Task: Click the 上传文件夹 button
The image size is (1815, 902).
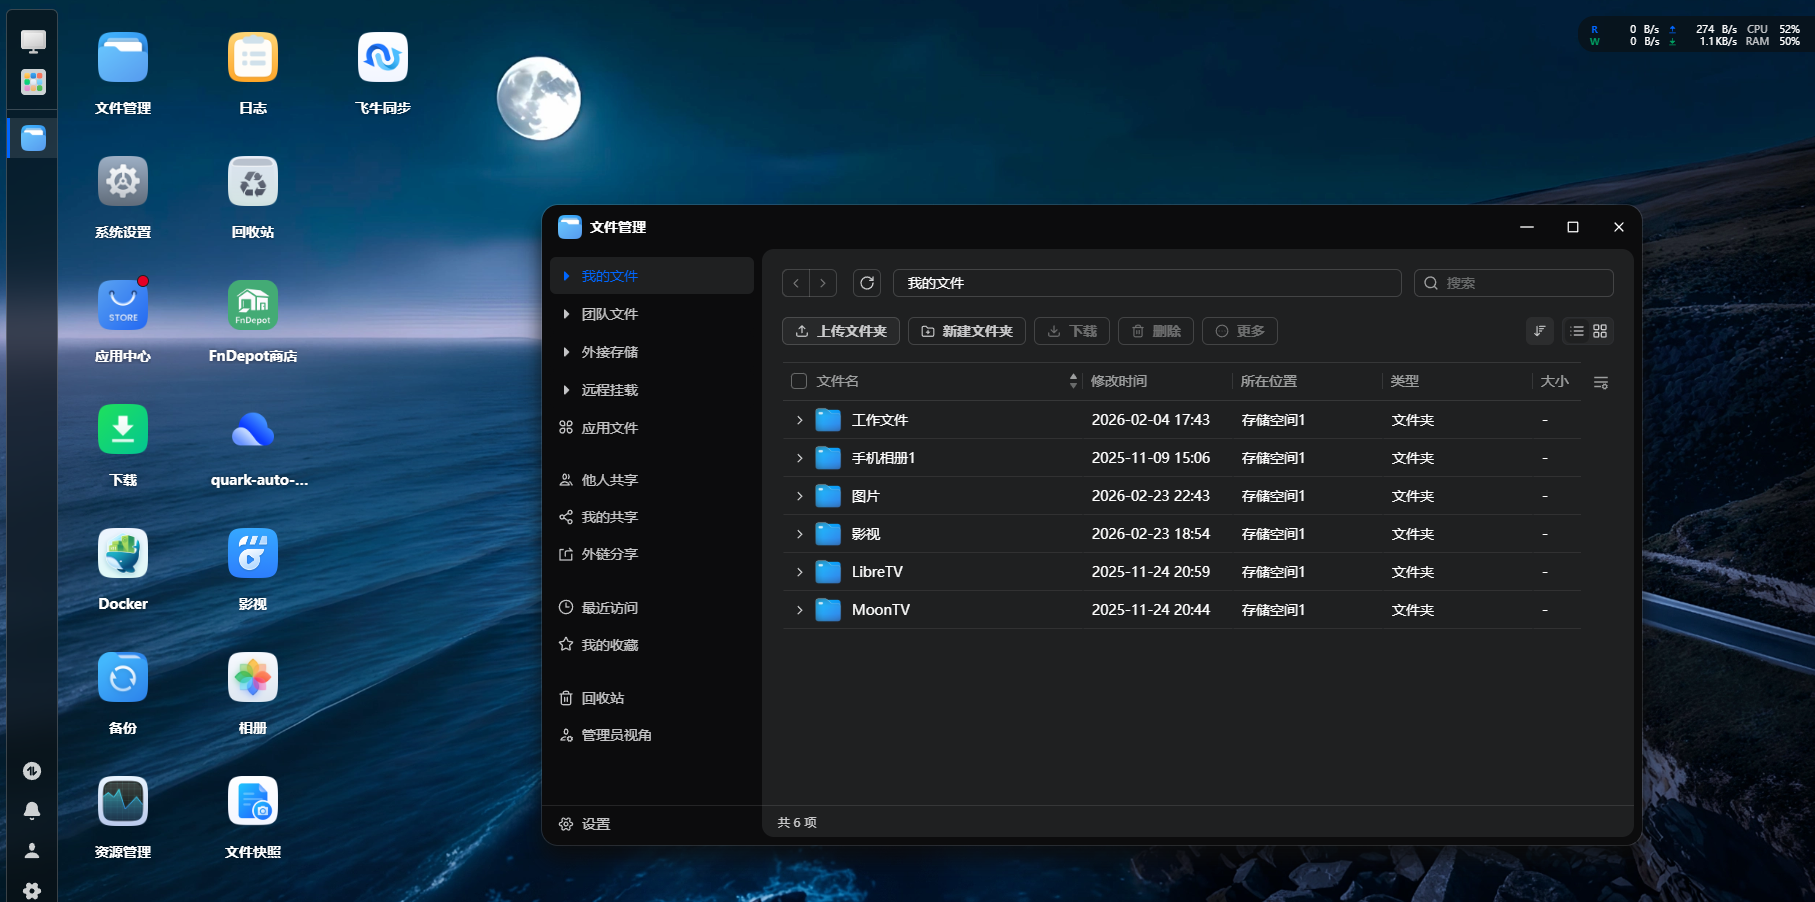Action: pos(841,331)
